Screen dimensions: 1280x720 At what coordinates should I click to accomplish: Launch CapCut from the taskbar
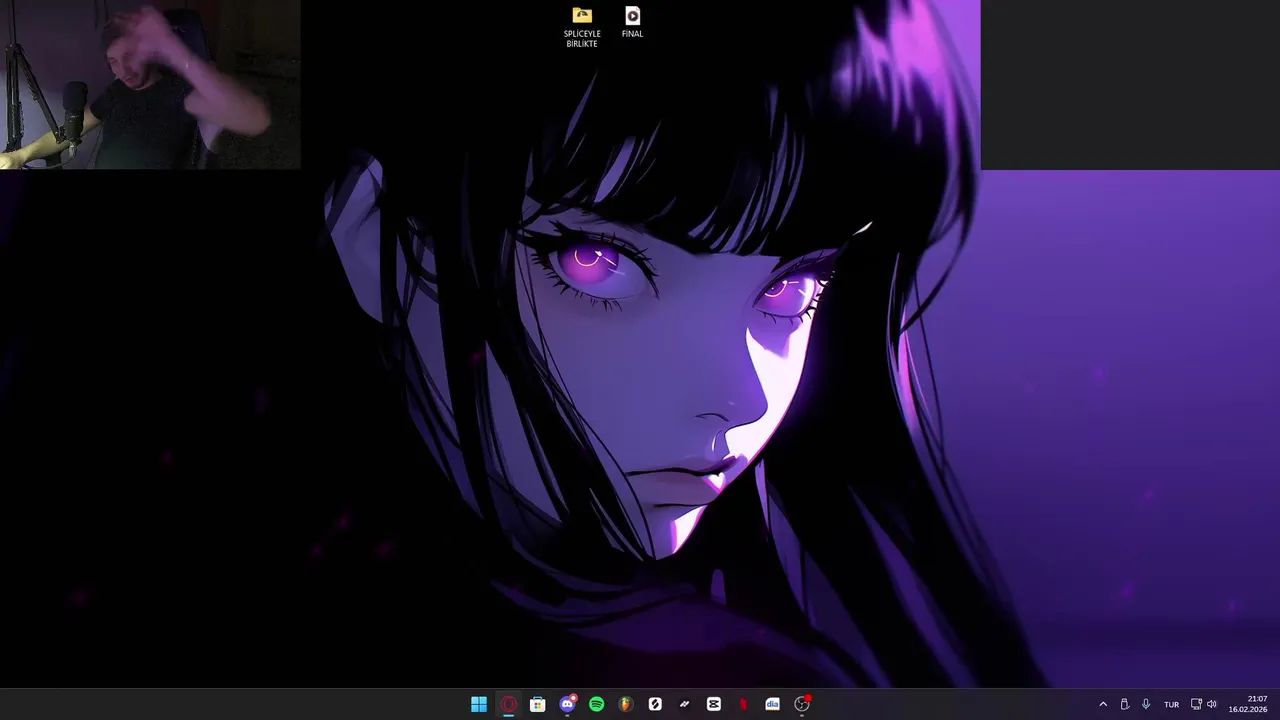point(714,704)
